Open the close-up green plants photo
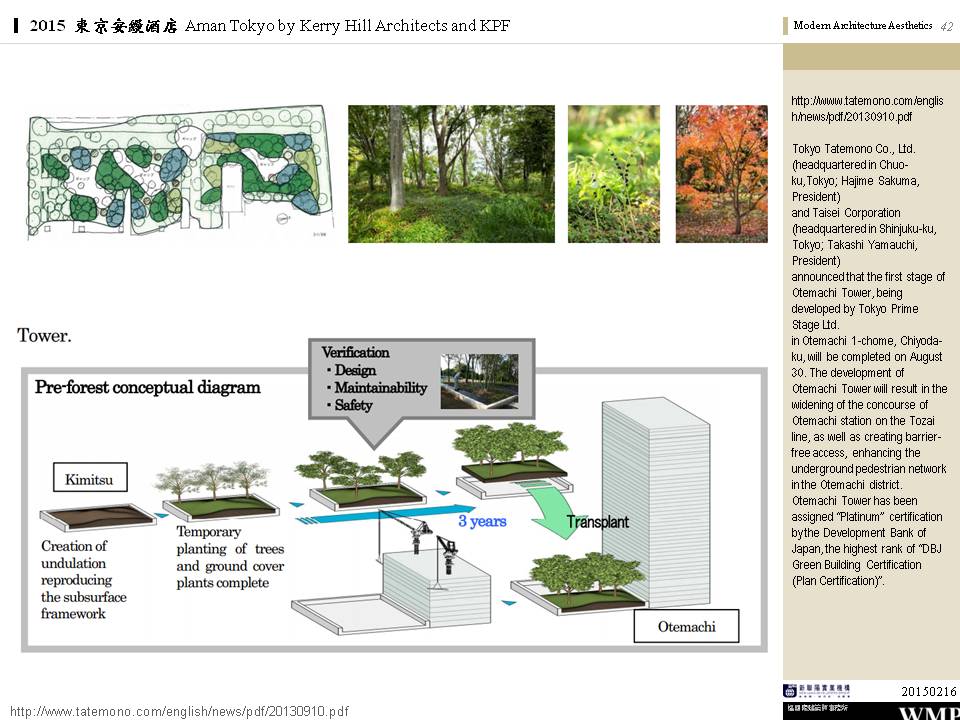This screenshot has width=960, height=720. [x=613, y=174]
